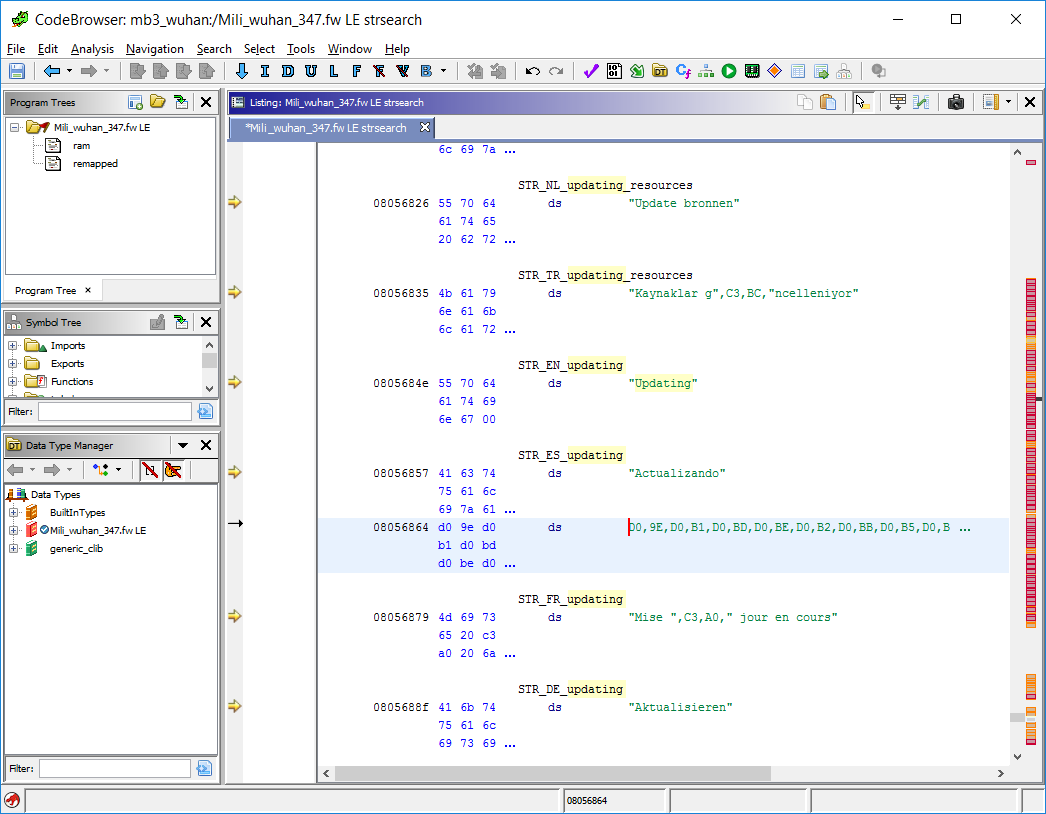Navigate to the next Undefined (U icon)
This screenshot has height=814, width=1046.
click(311, 71)
